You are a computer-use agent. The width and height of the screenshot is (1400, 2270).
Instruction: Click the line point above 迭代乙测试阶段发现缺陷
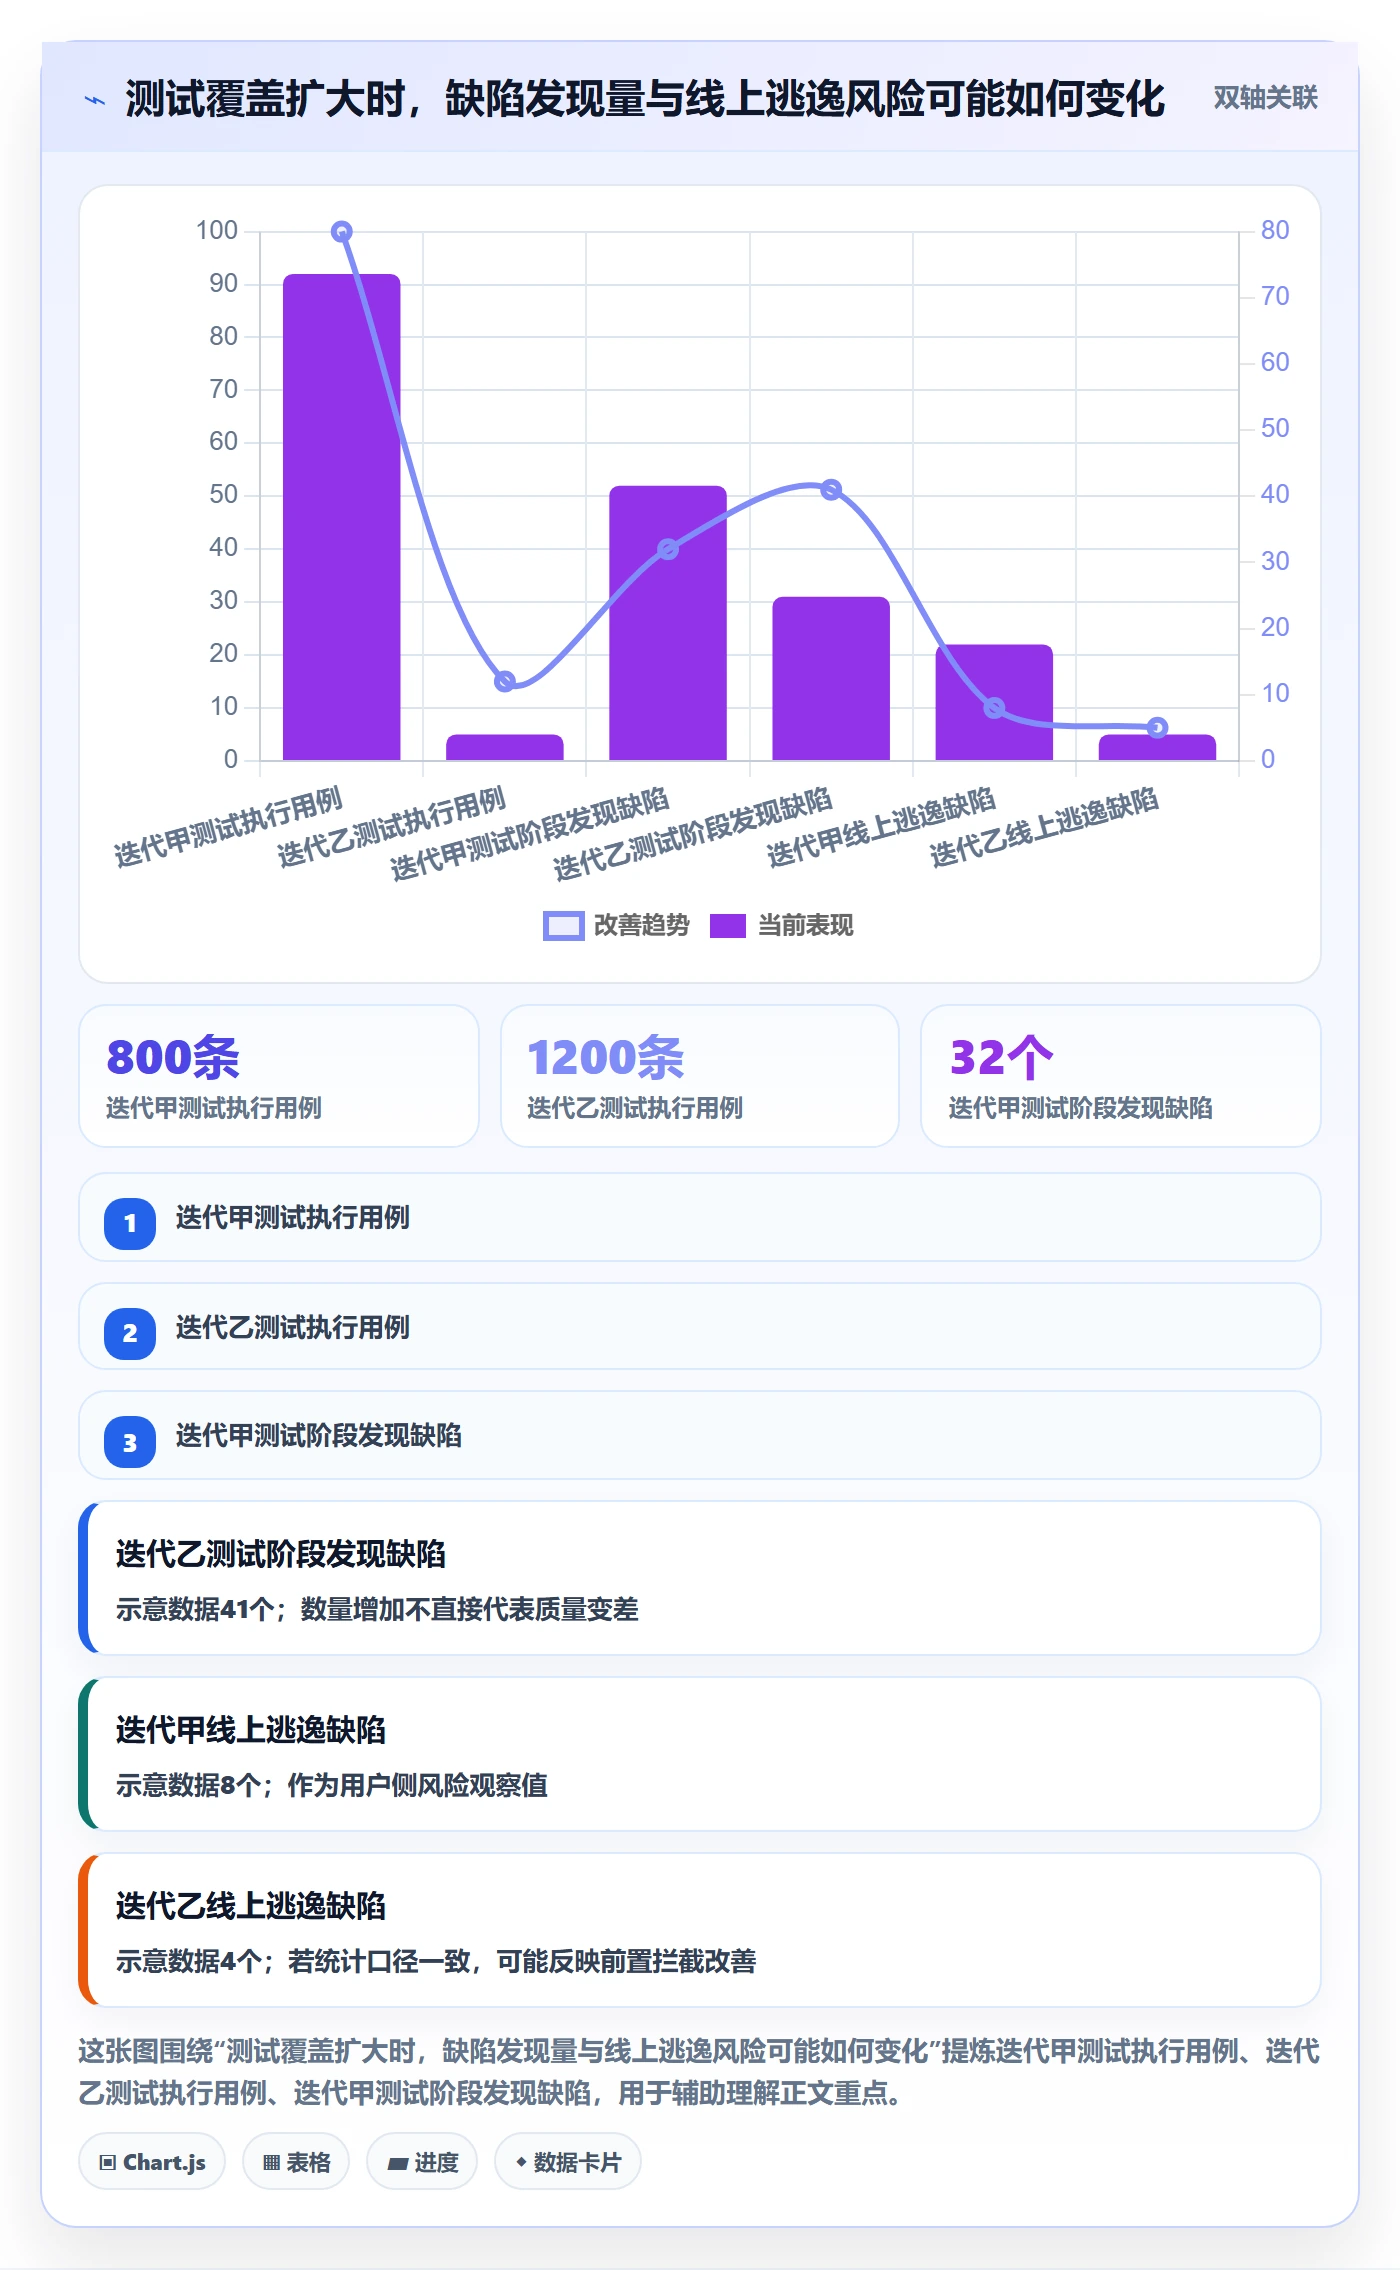click(x=831, y=490)
